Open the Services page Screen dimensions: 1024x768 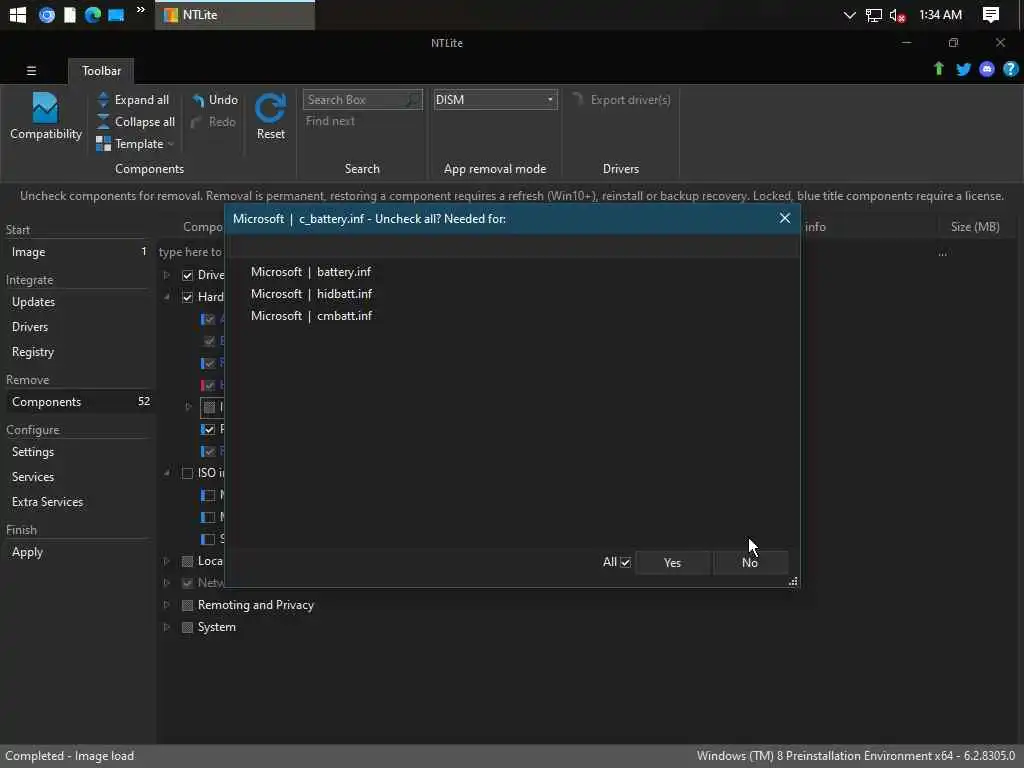[x=78, y=477]
